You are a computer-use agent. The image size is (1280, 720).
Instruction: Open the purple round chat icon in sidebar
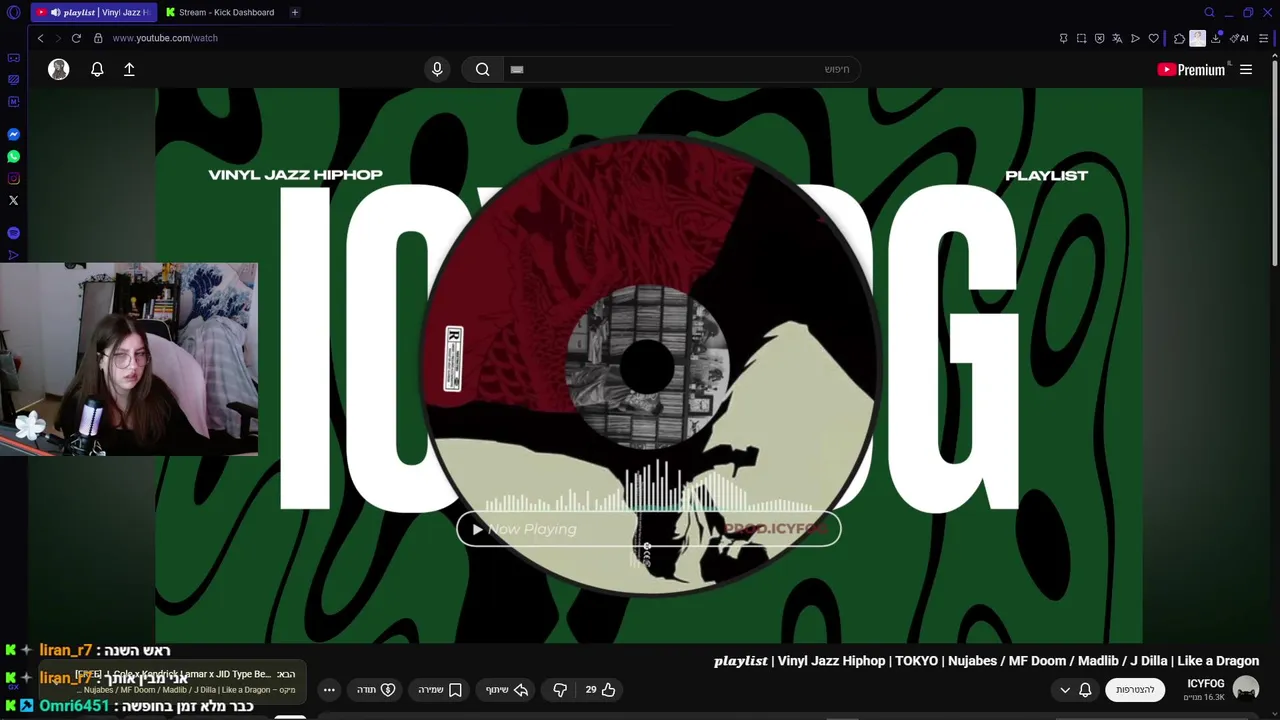pyautogui.click(x=13, y=233)
